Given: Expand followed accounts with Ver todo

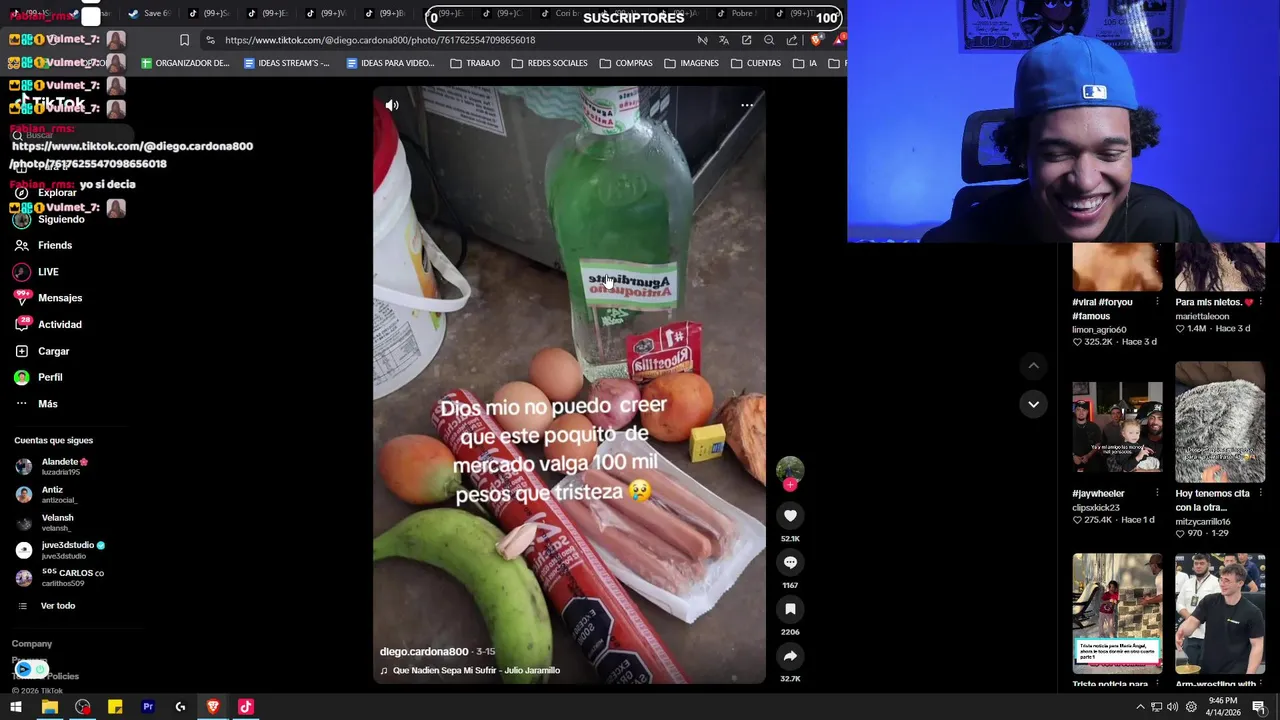Looking at the screenshot, I should (47, 606).
